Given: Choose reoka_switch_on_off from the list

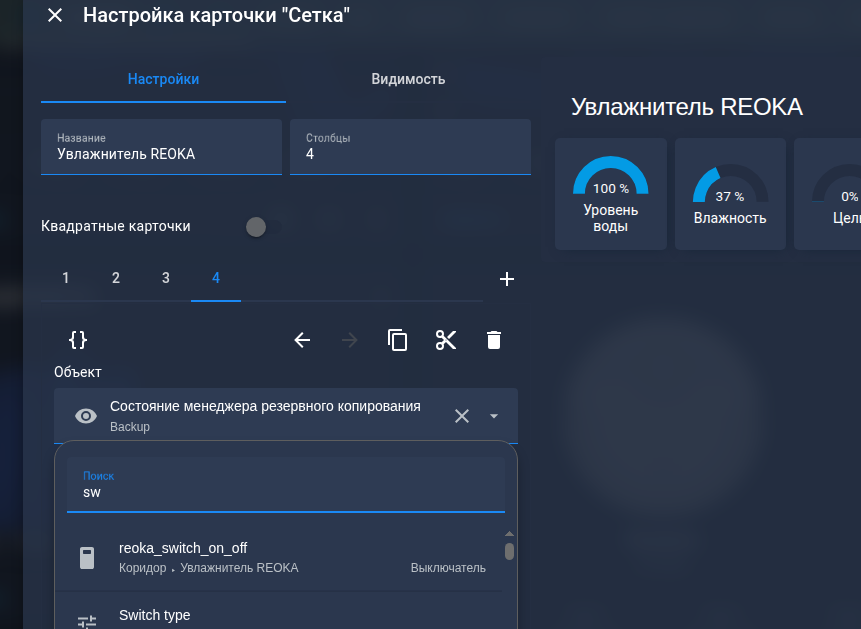Looking at the screenshot, I should tap(279, 558).
